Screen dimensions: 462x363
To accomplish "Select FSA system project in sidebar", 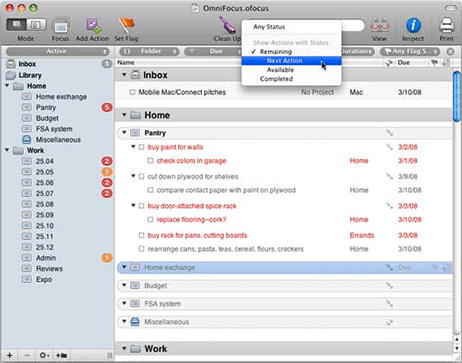I will point(54,129).
